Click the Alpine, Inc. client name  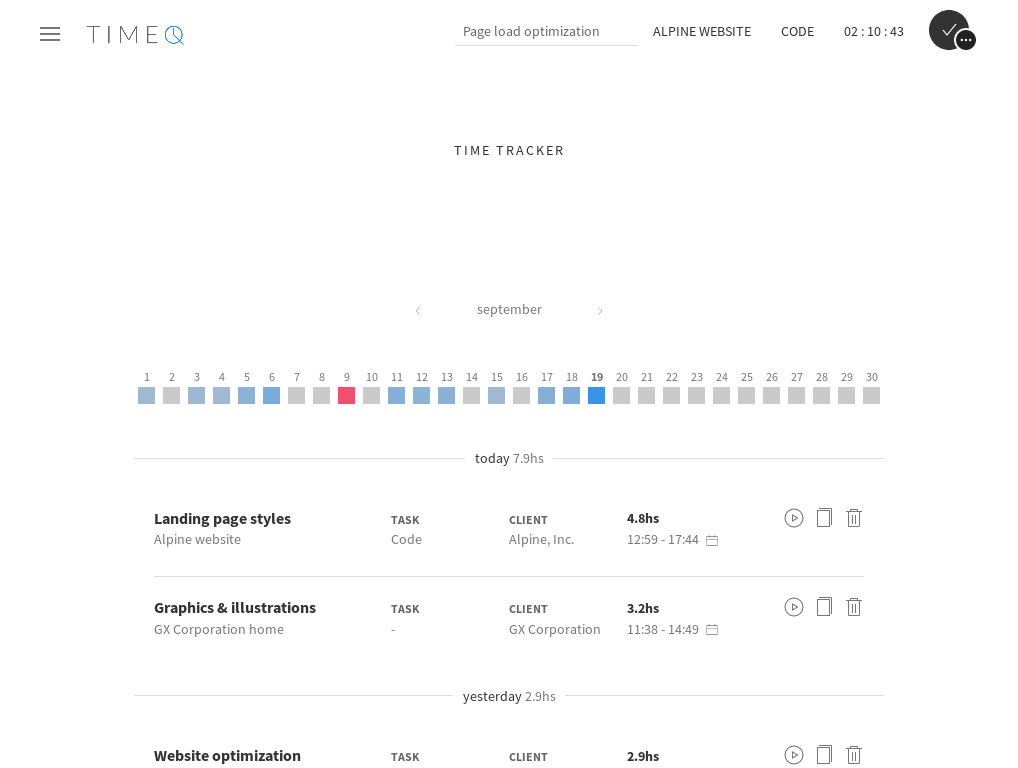541,539
